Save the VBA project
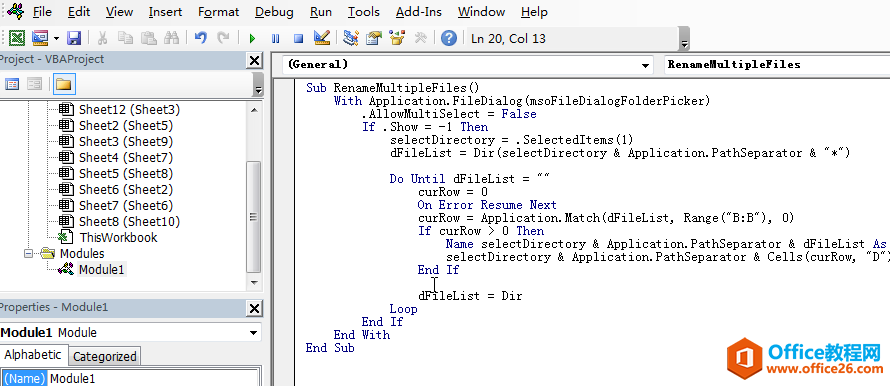Image resolution: width=890 pixels, height=386 pixels. pyautogui.click(x=74, y=38)
